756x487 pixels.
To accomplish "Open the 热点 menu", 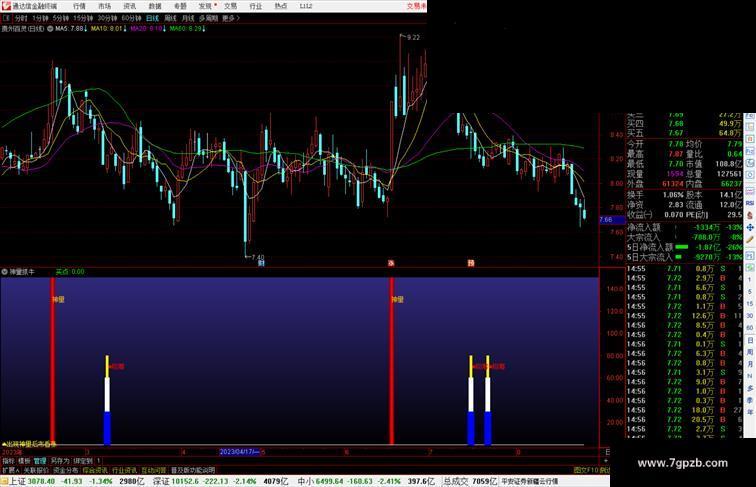I will (x=281, y=6).
